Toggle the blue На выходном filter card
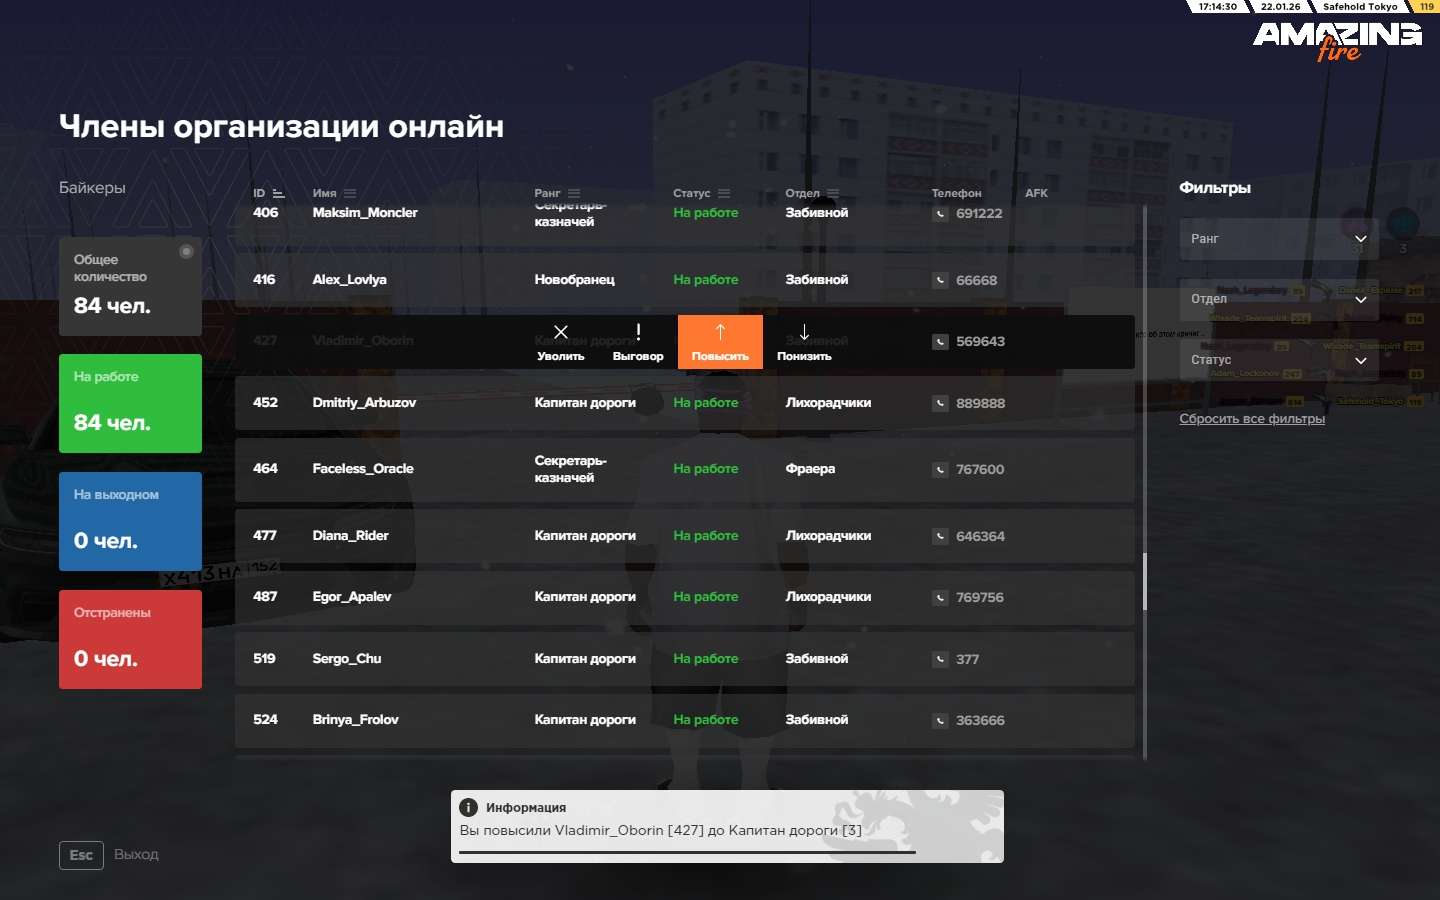Image resolution: width=1440 pixels, height=900 pixels. [x=130, y=521]
